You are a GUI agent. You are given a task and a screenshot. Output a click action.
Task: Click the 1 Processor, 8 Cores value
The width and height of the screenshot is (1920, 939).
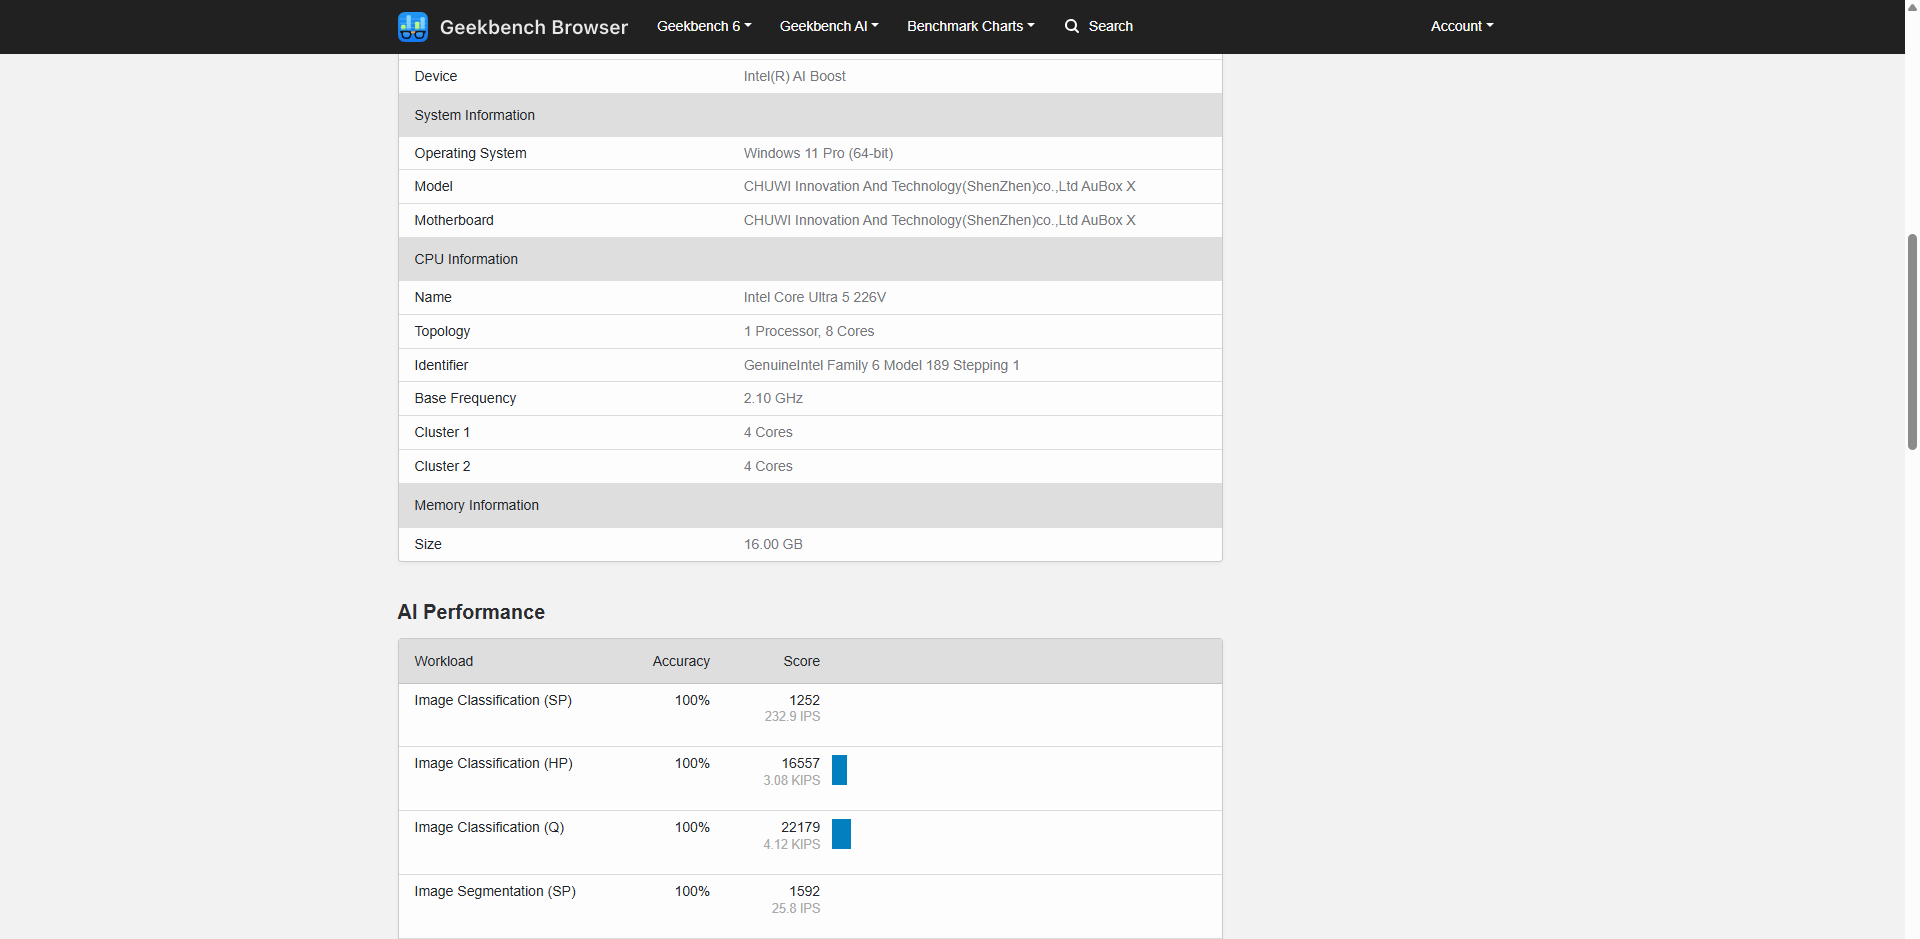tap(808, 331)
